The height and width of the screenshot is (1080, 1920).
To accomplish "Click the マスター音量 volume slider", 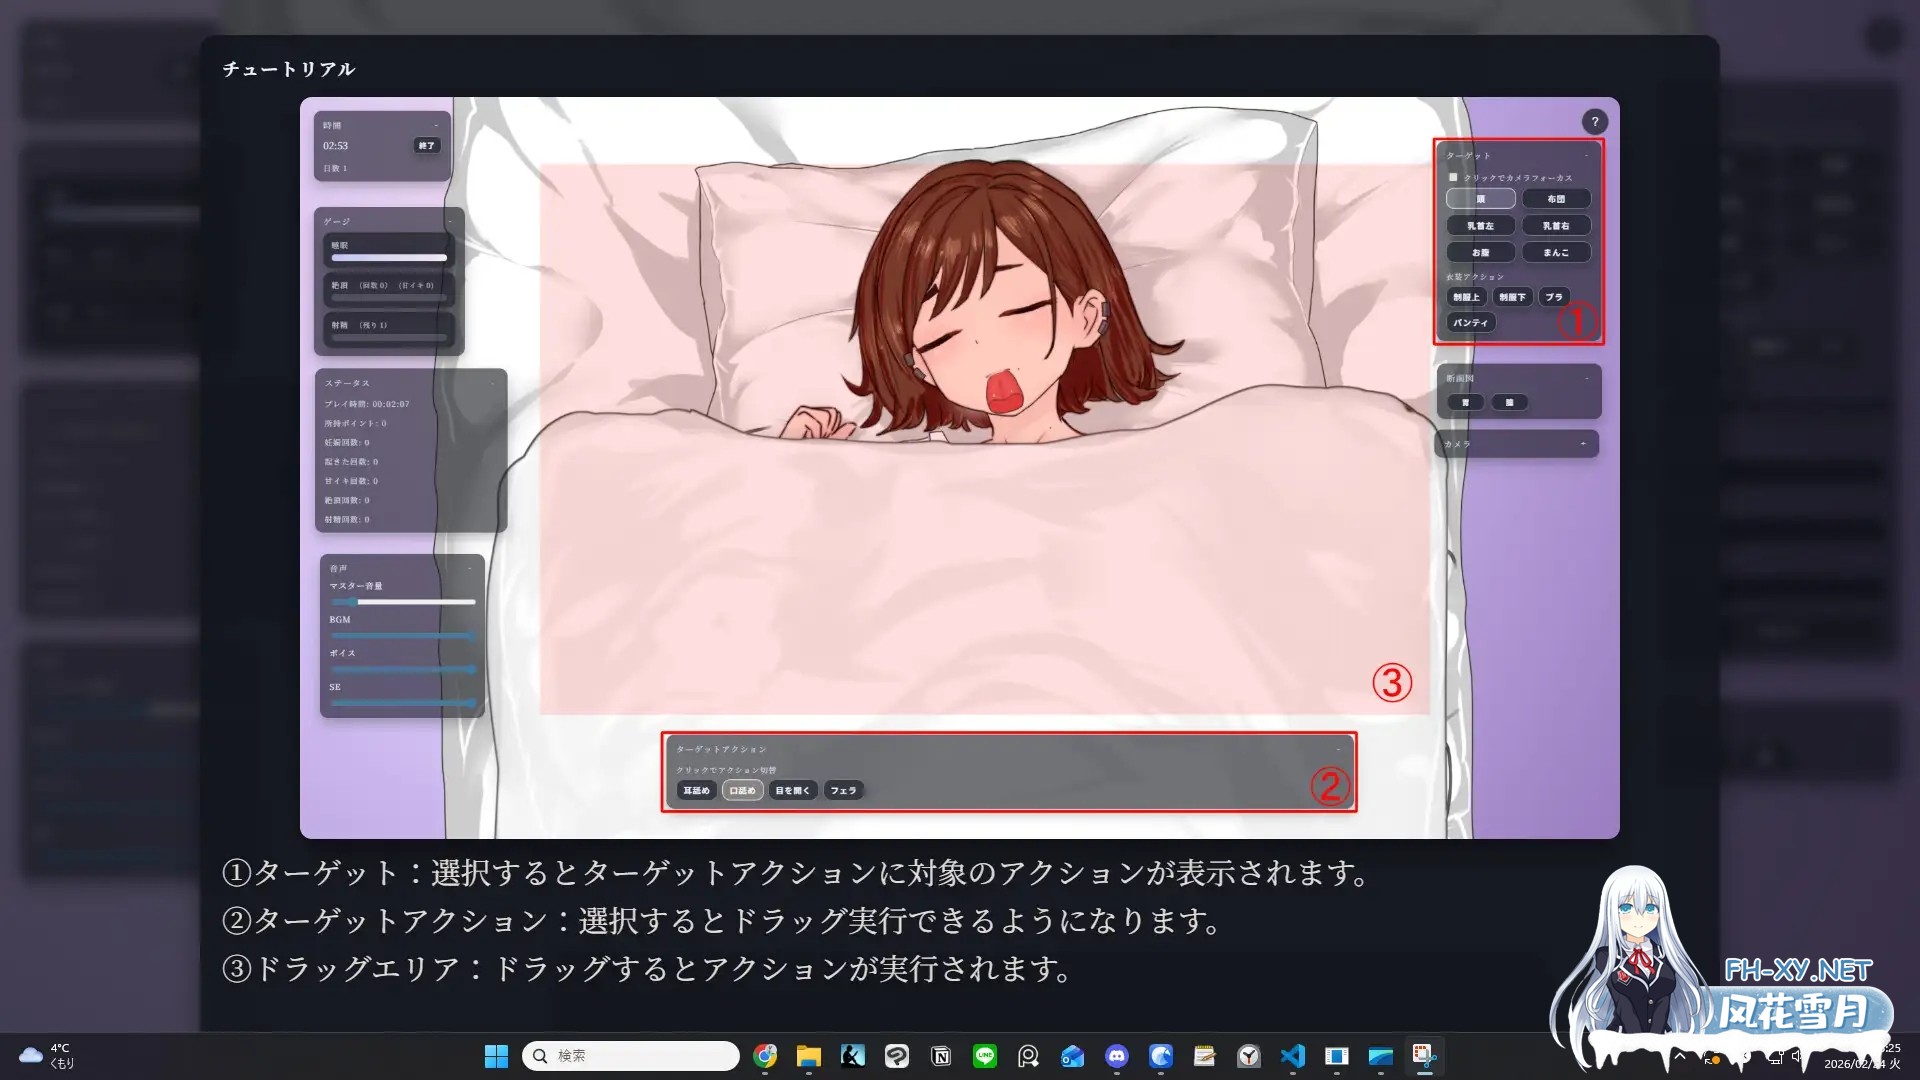I will [400, 601].
